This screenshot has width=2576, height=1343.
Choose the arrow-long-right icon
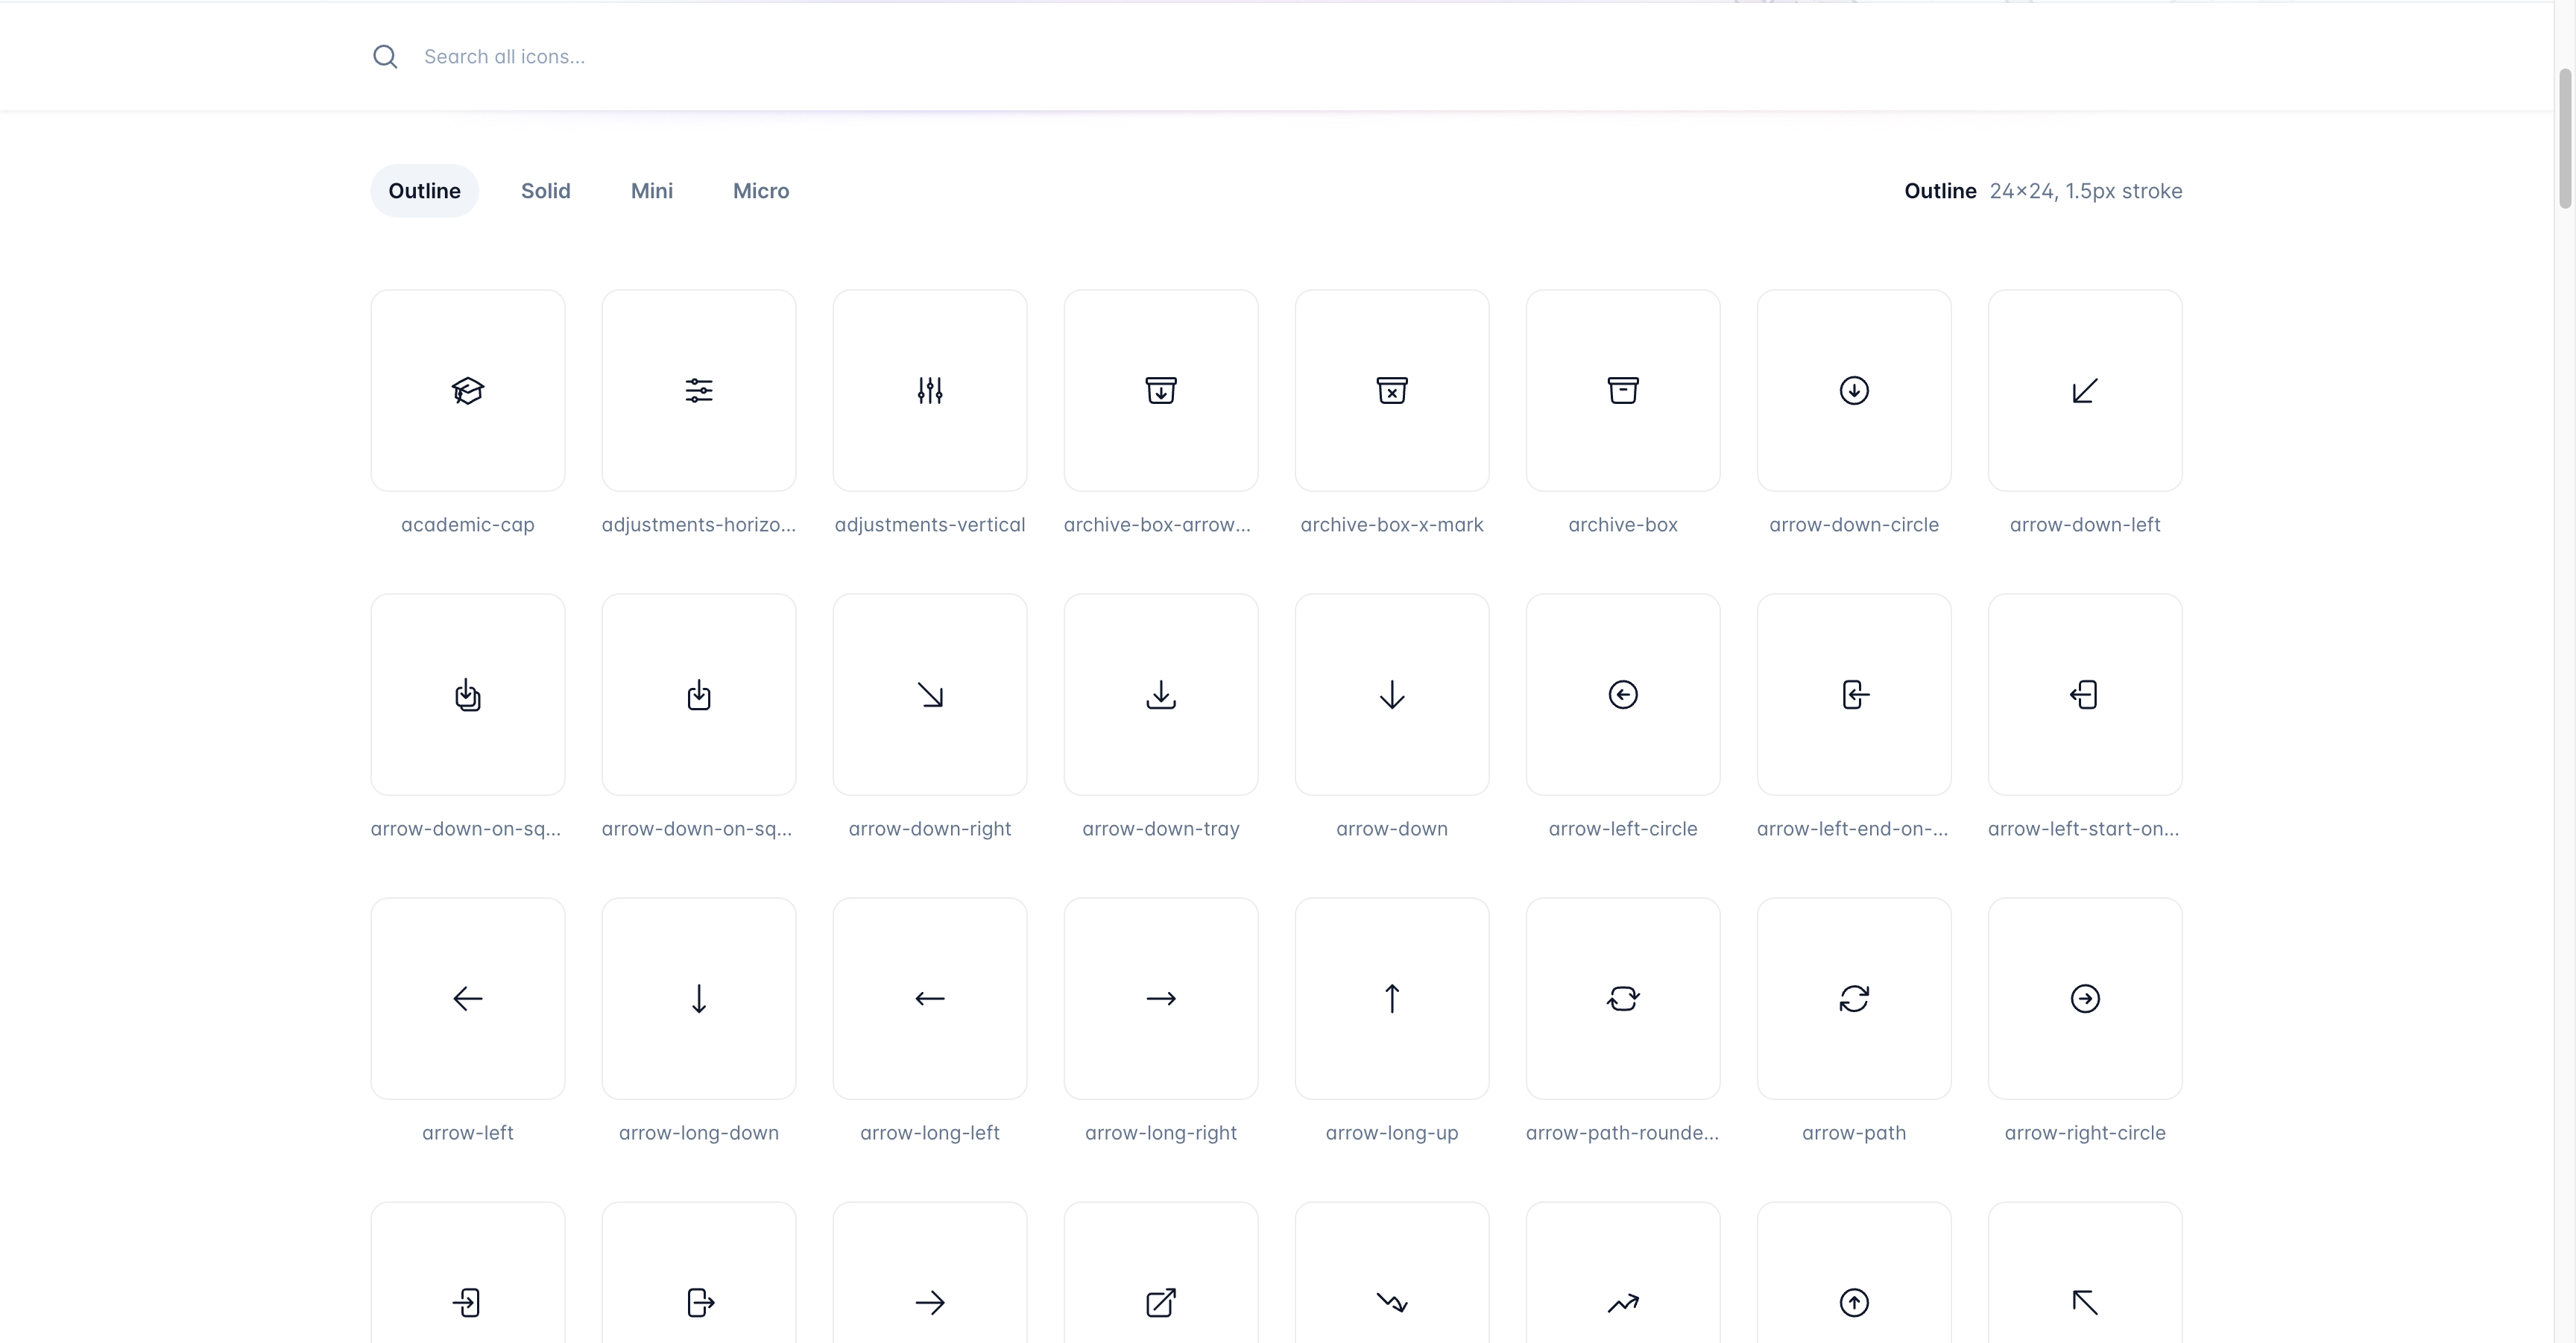click(x=1161, y=998)
